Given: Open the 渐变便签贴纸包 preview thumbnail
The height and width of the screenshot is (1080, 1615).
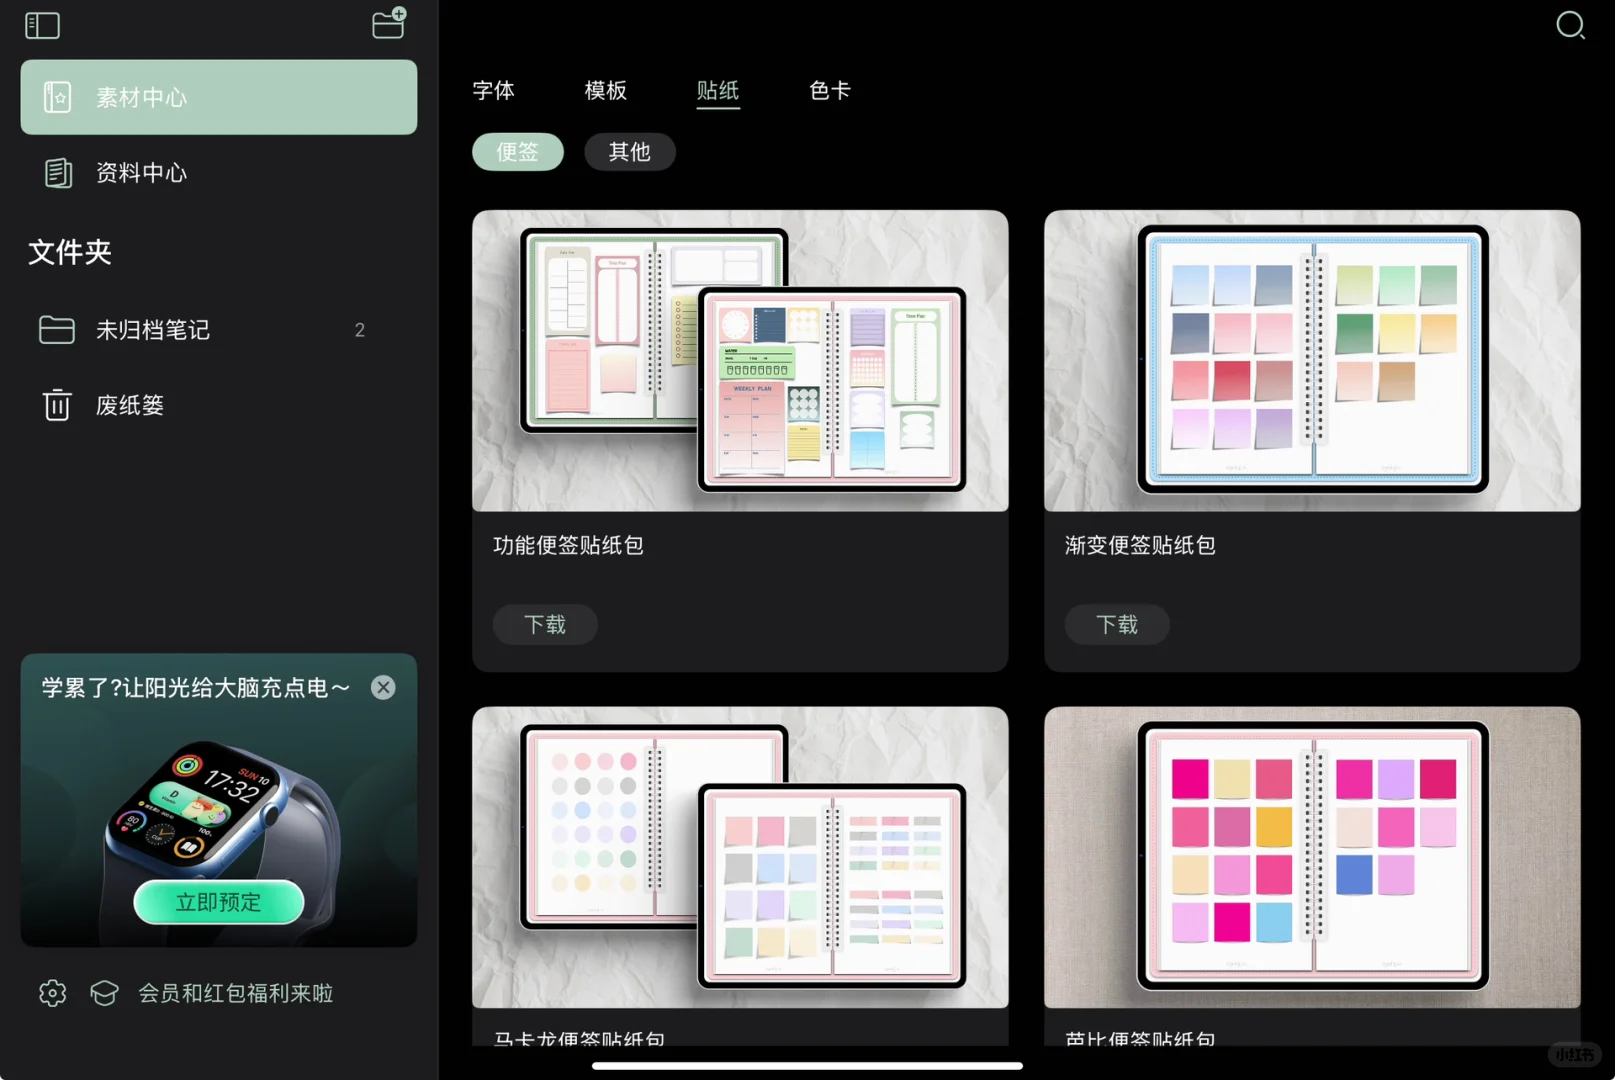Looking at the screenshot, I should pyautogui.click(x=1312, y=361).
